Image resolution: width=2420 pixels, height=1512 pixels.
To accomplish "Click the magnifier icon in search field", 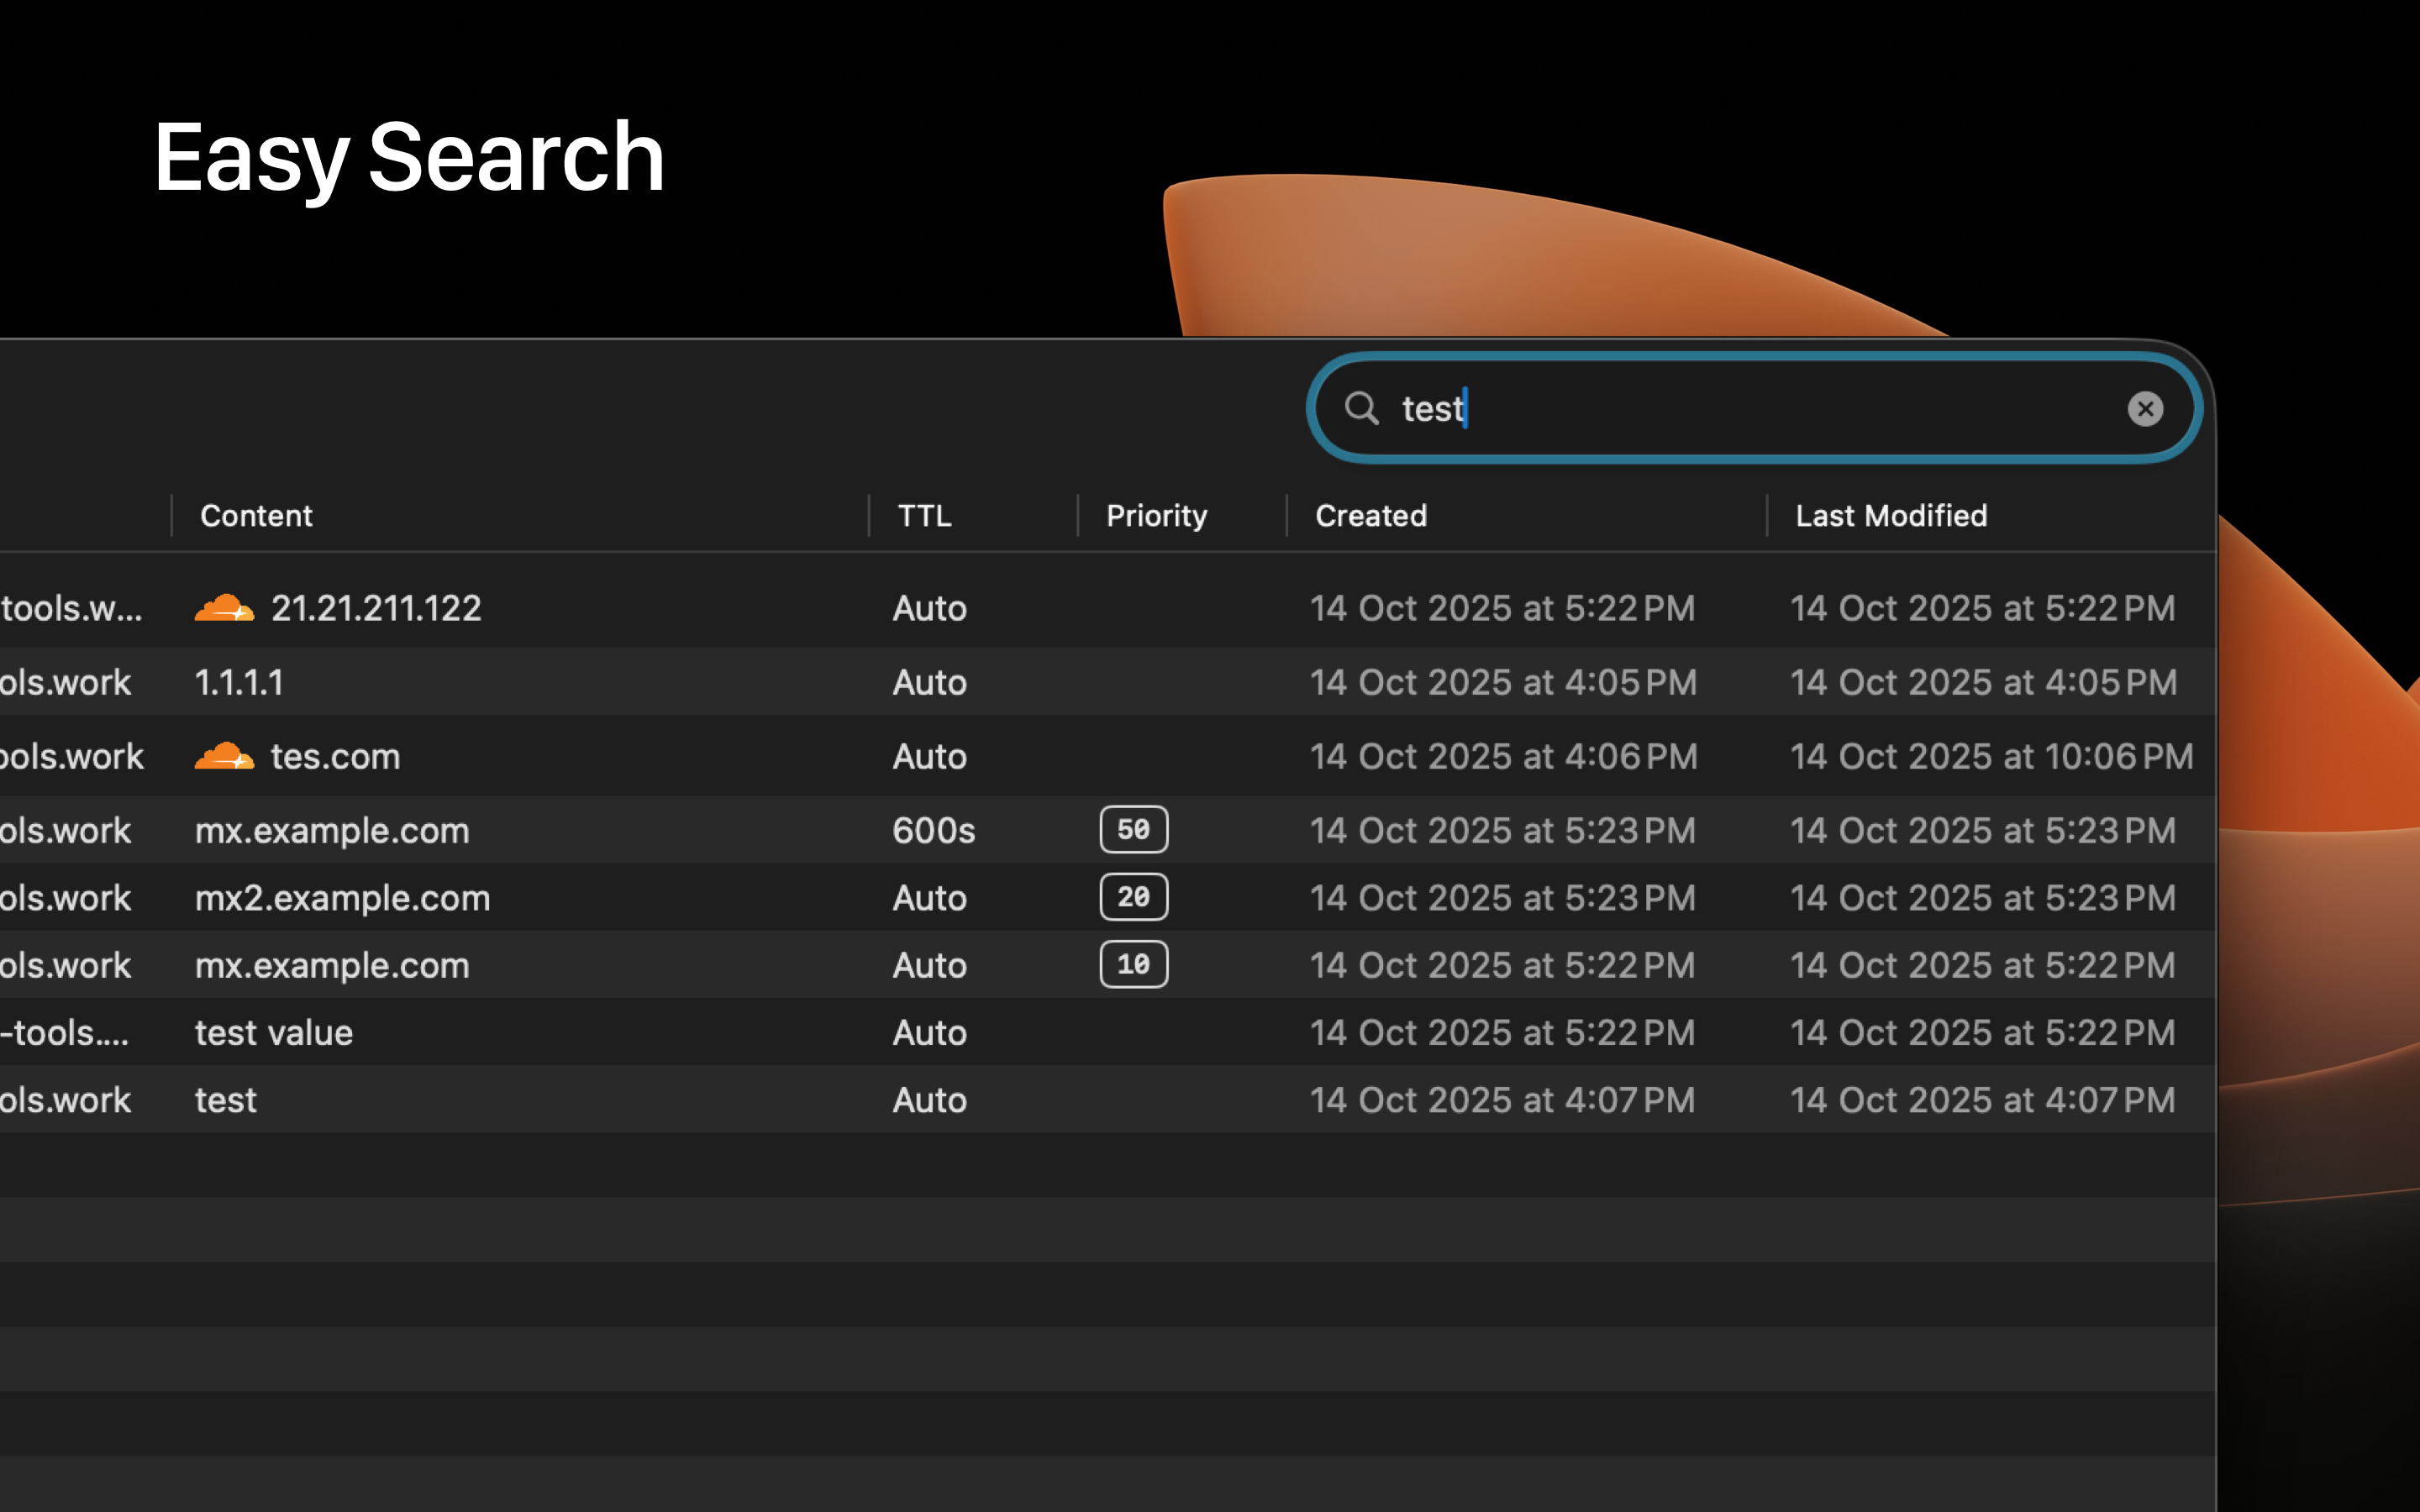I will click(x=1361, y=408).
